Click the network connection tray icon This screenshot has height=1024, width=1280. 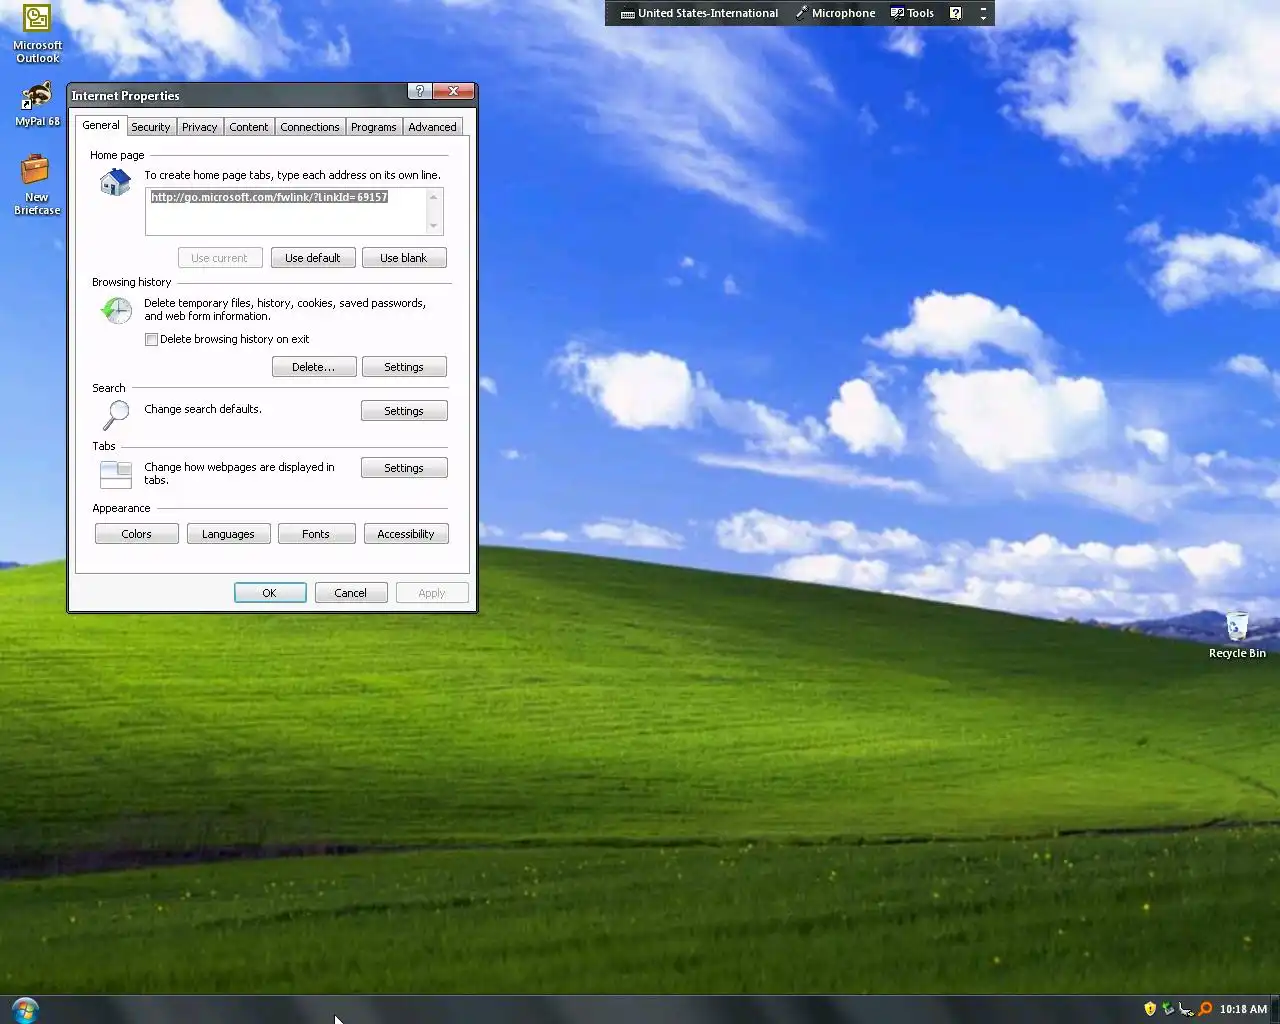(1186, 1009)
